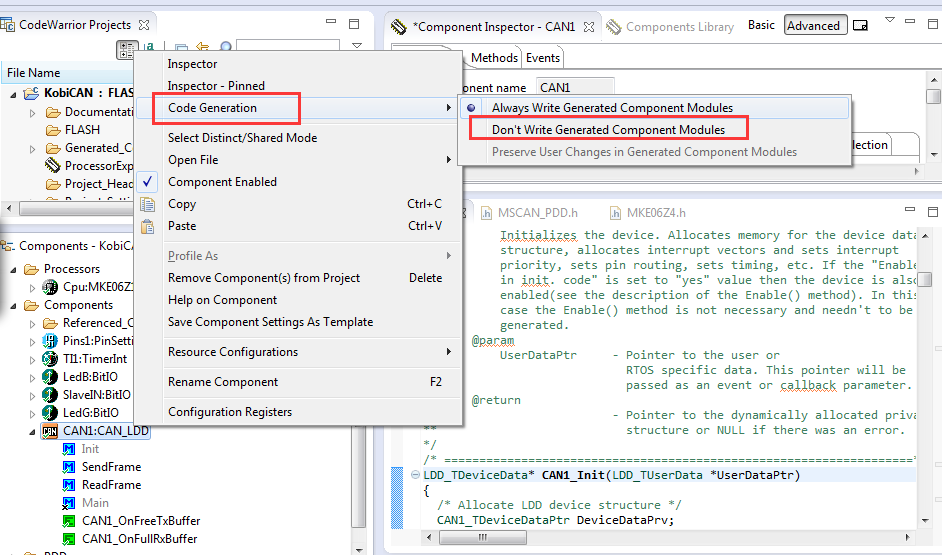The width and height of the screenshot is (942, 555).
Task: Click editor horizontal scrollbar thumb
Action: [x=482, y=537]
